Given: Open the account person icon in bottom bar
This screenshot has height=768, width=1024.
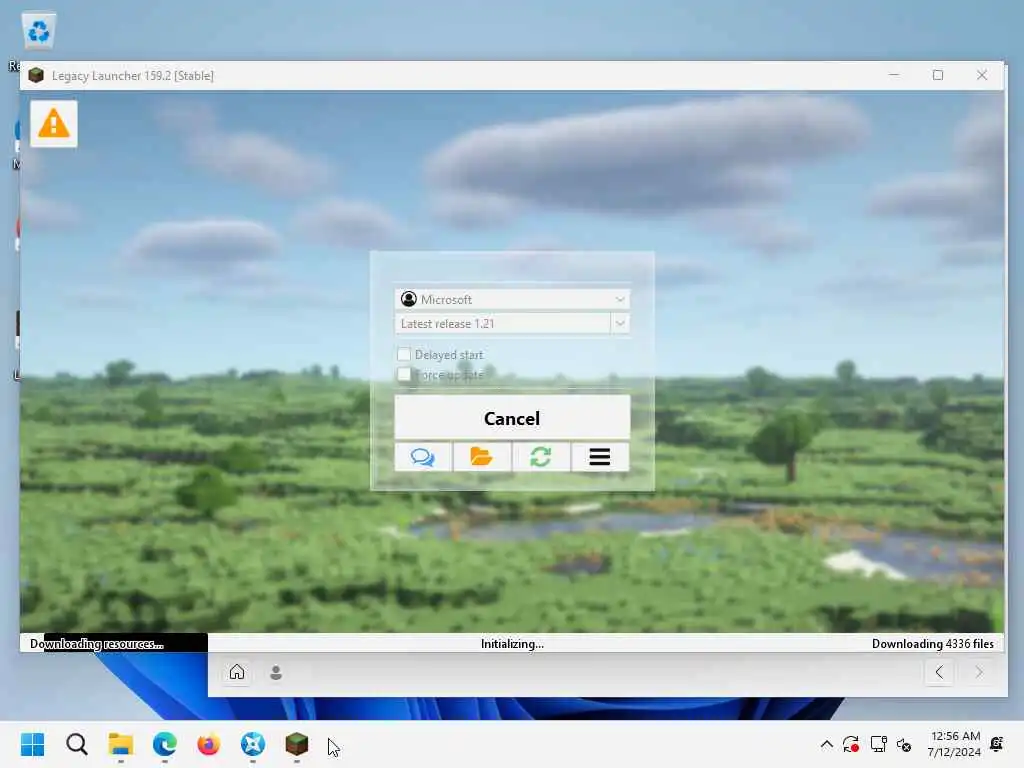Looking at the screenshot, I should click(276, 672).
